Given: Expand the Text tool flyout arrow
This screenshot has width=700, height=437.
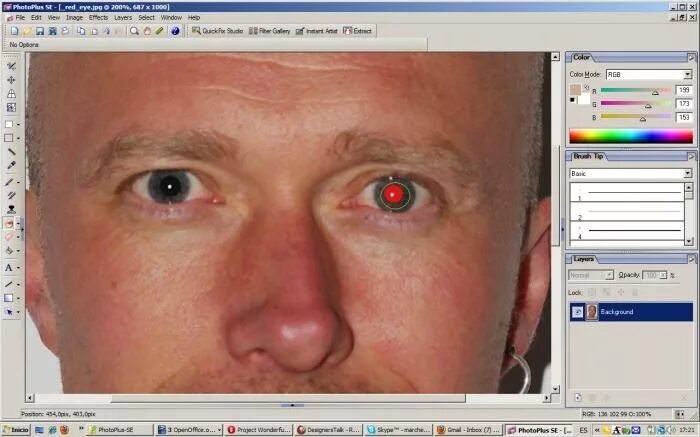Looking at the screenshot, I should [x=19, y=268].
